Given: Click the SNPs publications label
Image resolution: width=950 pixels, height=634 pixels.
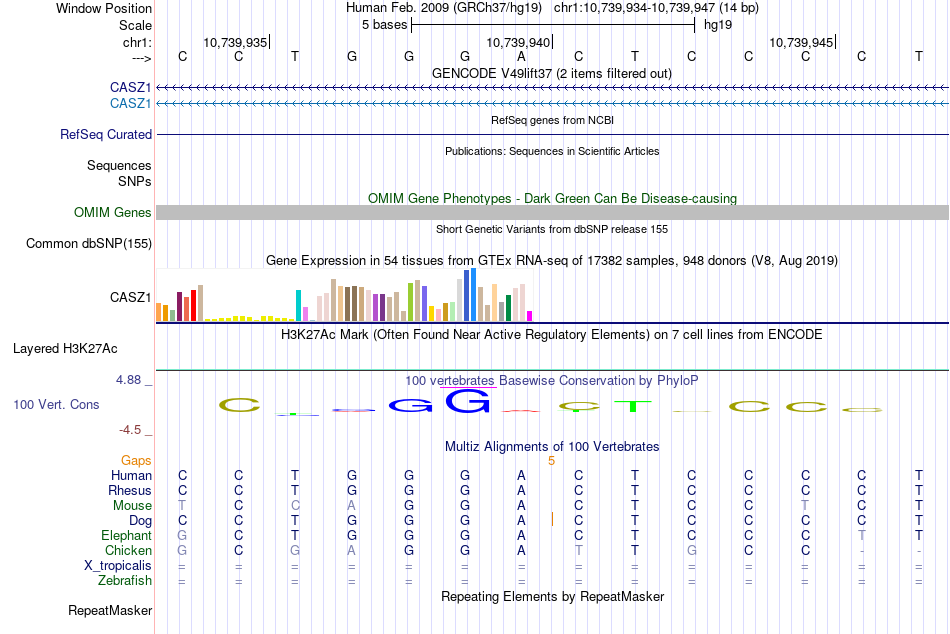Looking at the screenshot, I should [135, 181].
